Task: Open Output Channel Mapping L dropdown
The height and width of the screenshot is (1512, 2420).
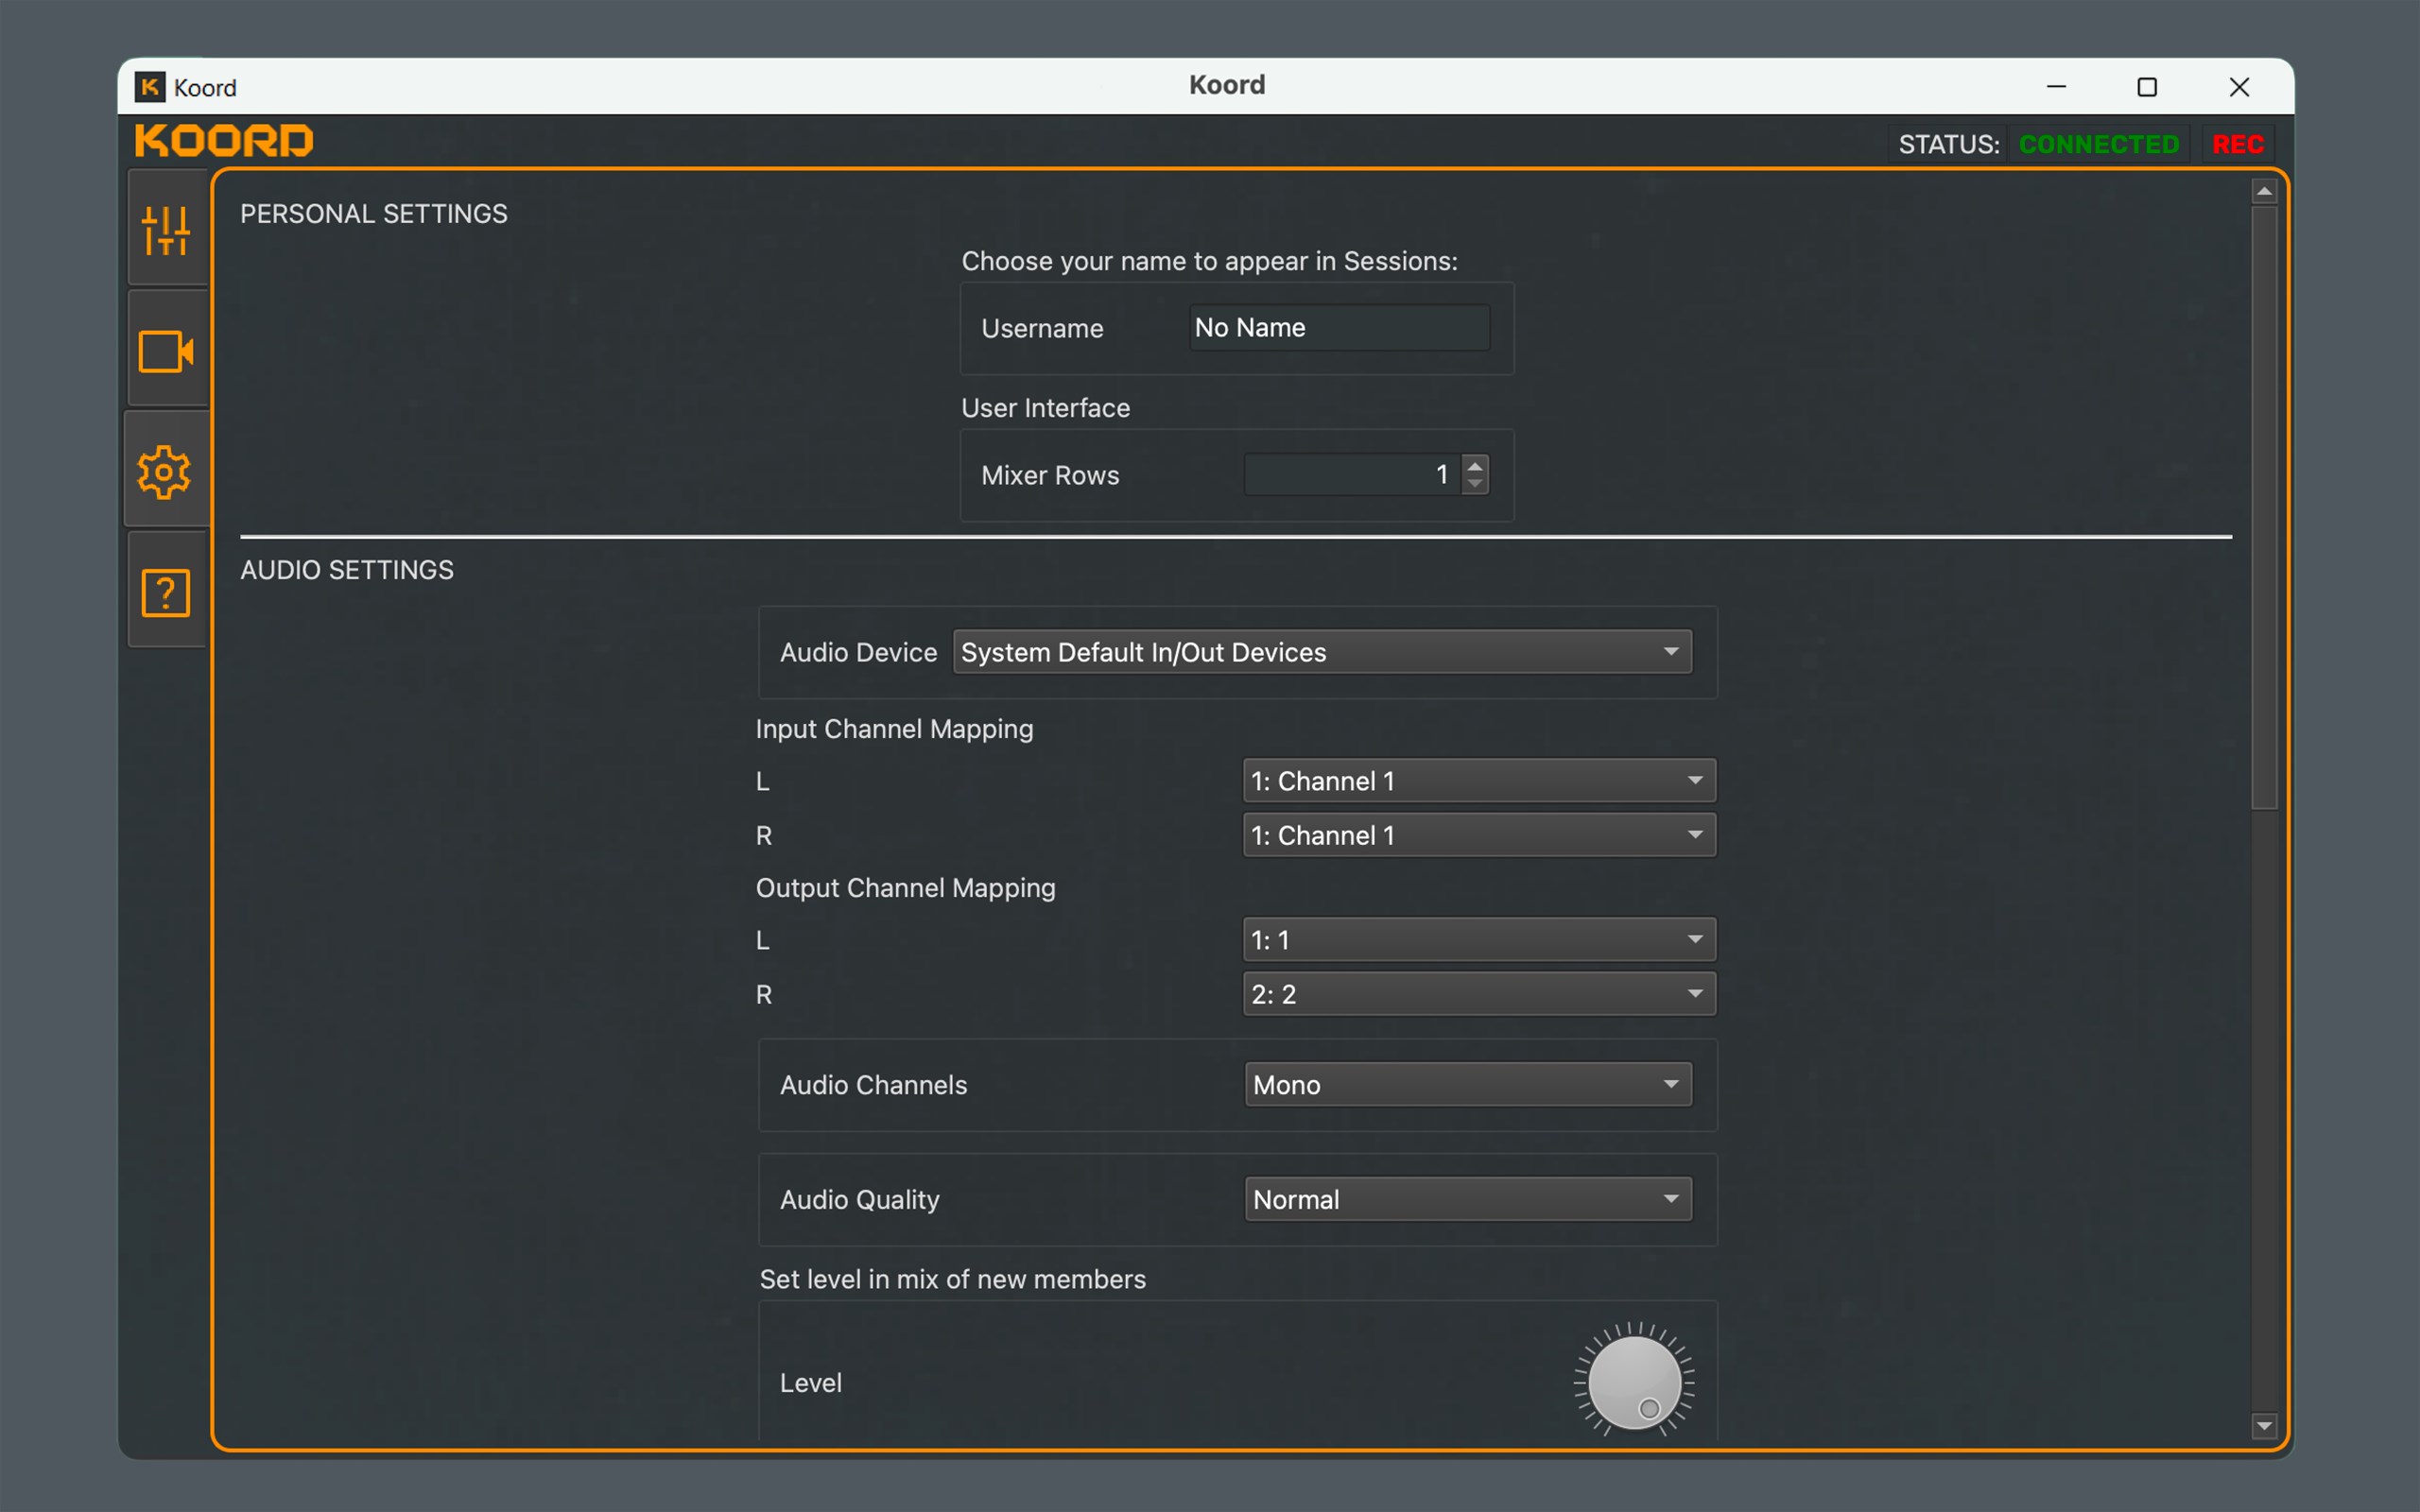Action: tap(1479, 940)
